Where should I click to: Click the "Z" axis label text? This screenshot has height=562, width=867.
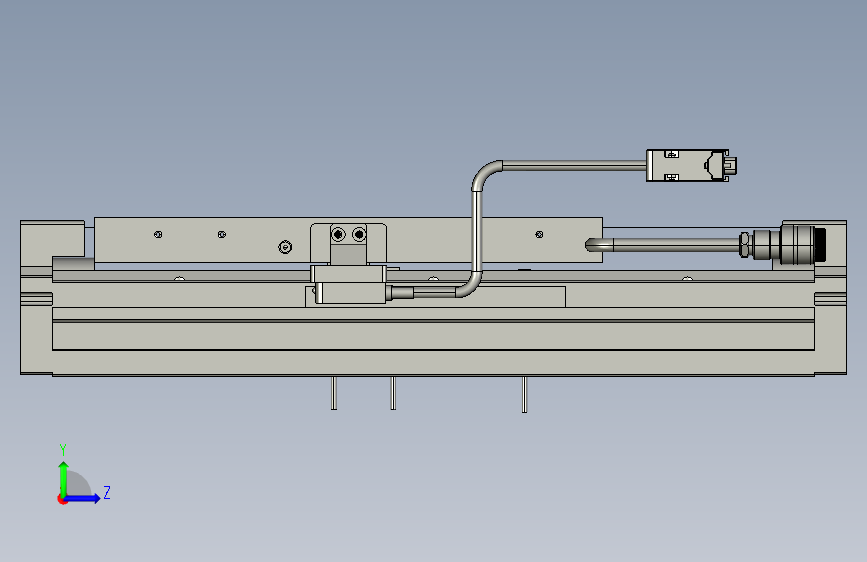[107, 492]
